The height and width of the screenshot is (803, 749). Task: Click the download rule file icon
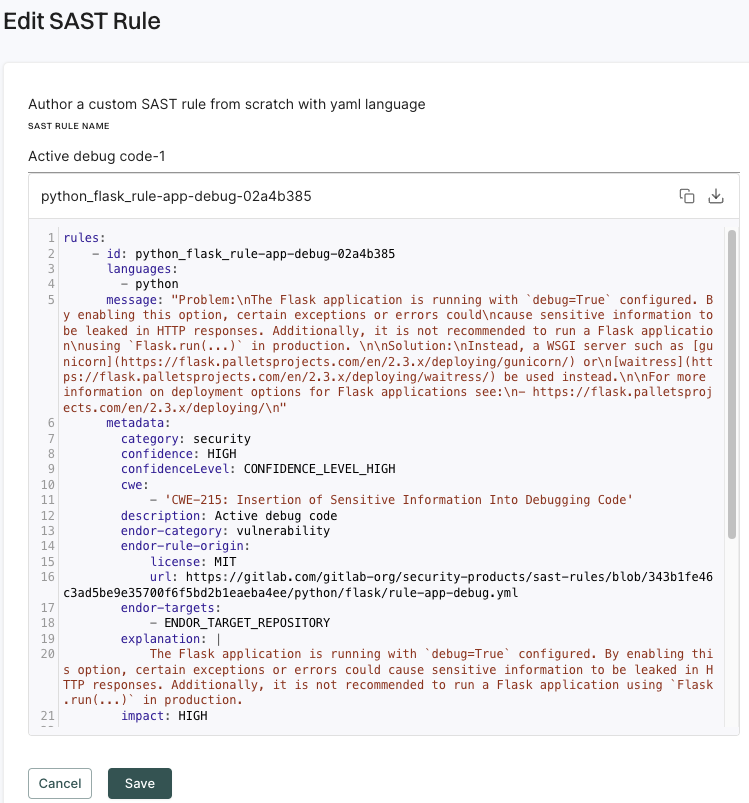click(x=715, y=196)
